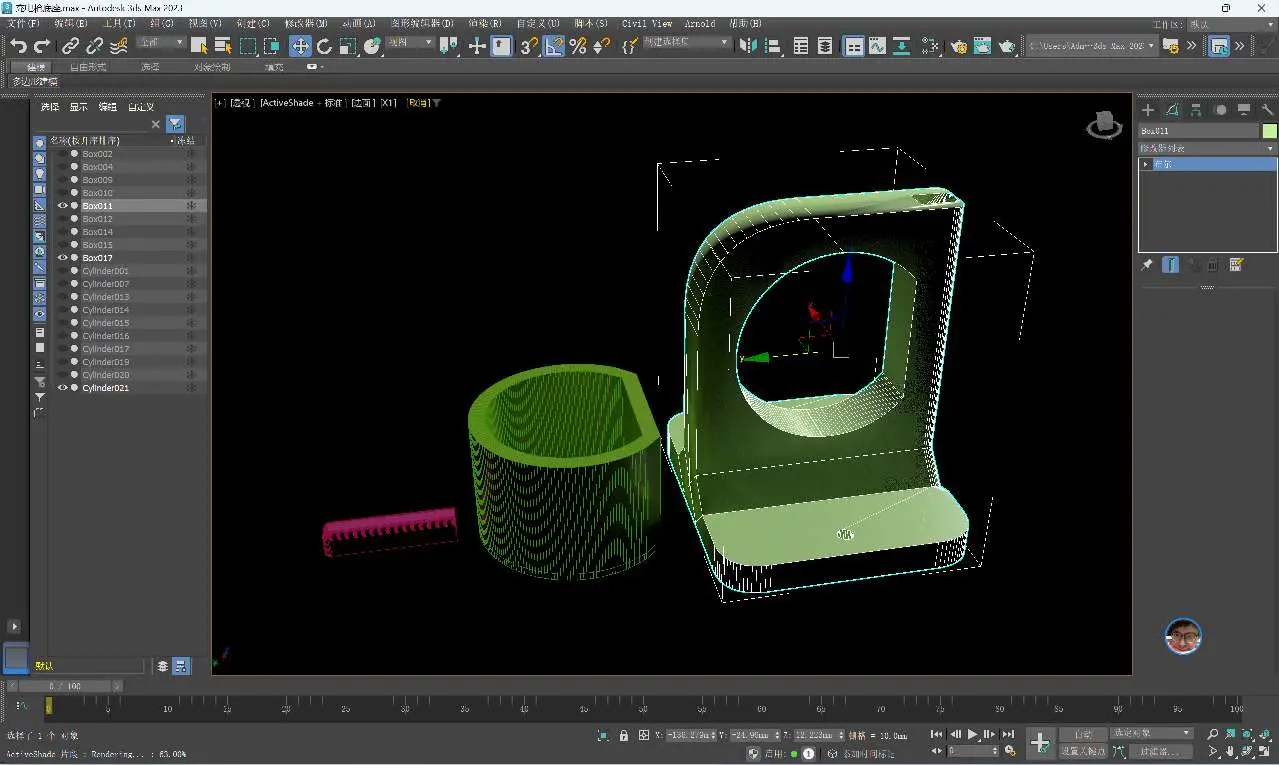Click the time slider frame handle

(66, 686)
